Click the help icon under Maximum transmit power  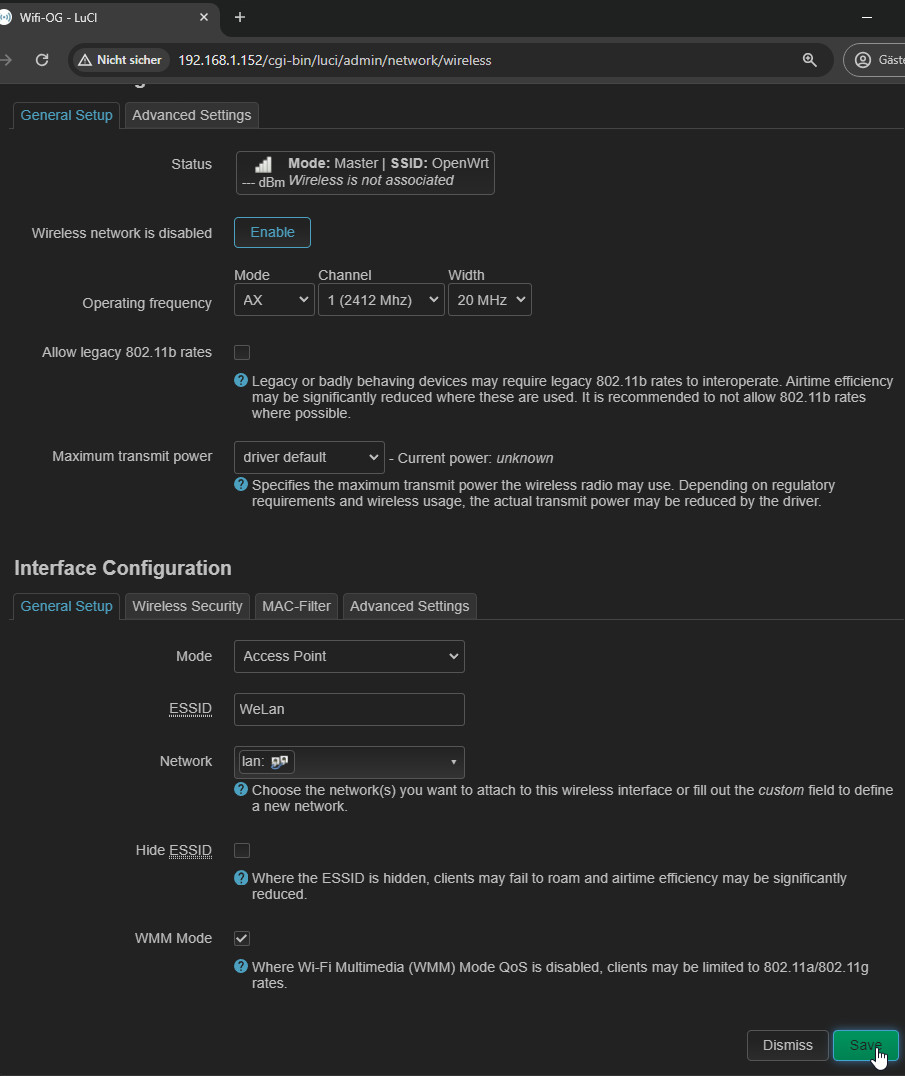(241, 484)
